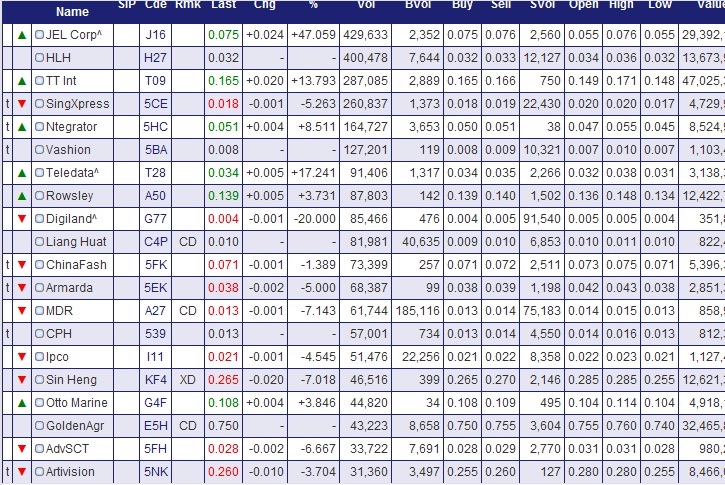Viewport: 725px width, 485px height.
Task: Select the radio button beside HLH
Action: 40,58
